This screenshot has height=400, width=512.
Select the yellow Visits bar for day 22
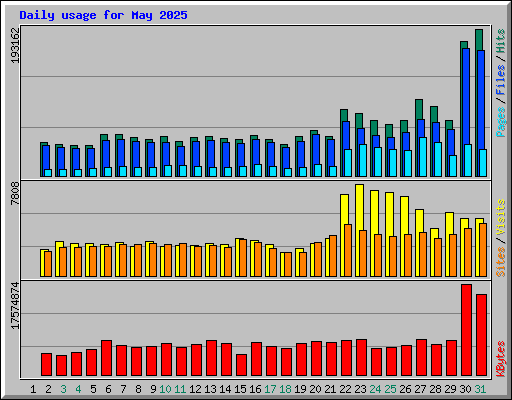344,210
